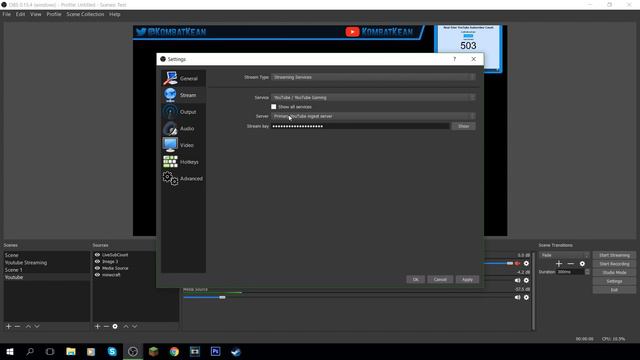Open the top mixer channel gear settings
Viewport: 640px width, 360px height.
pyautogui.click(x=526, y=263)
